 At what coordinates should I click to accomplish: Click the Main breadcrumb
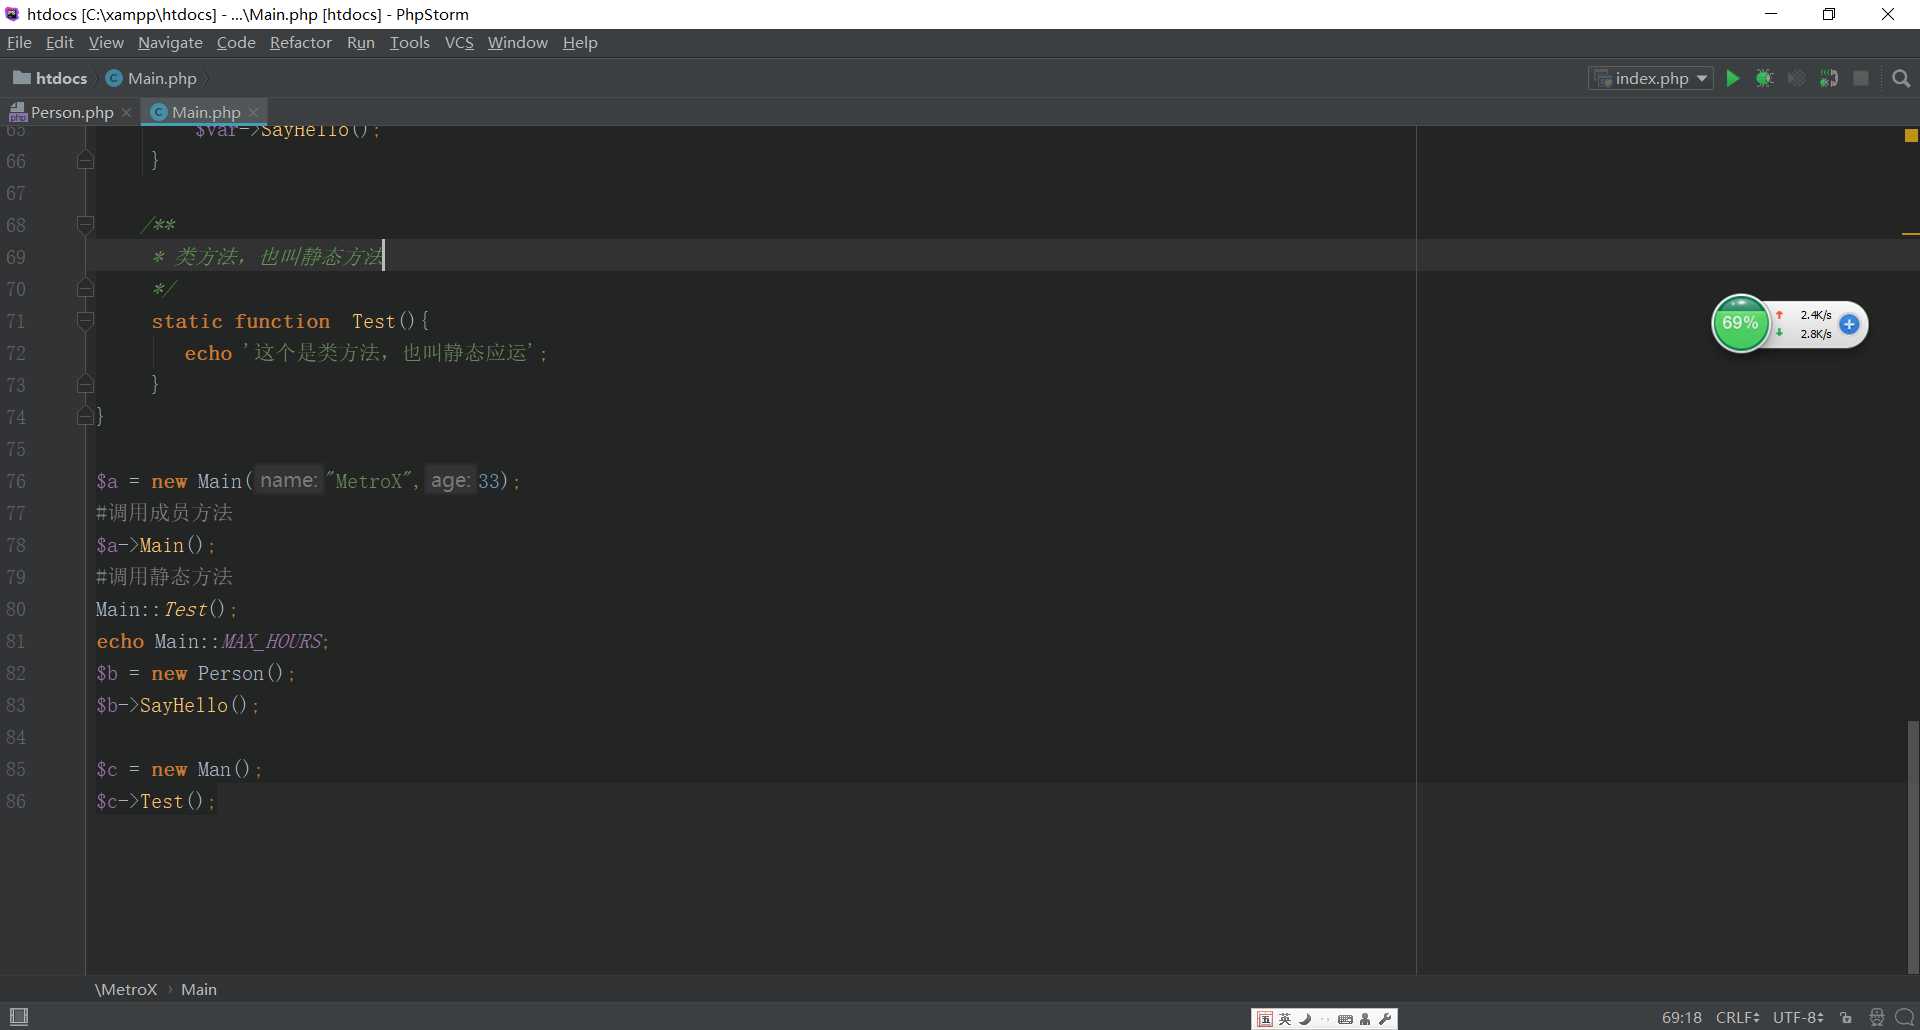click(x=199, y=989)
